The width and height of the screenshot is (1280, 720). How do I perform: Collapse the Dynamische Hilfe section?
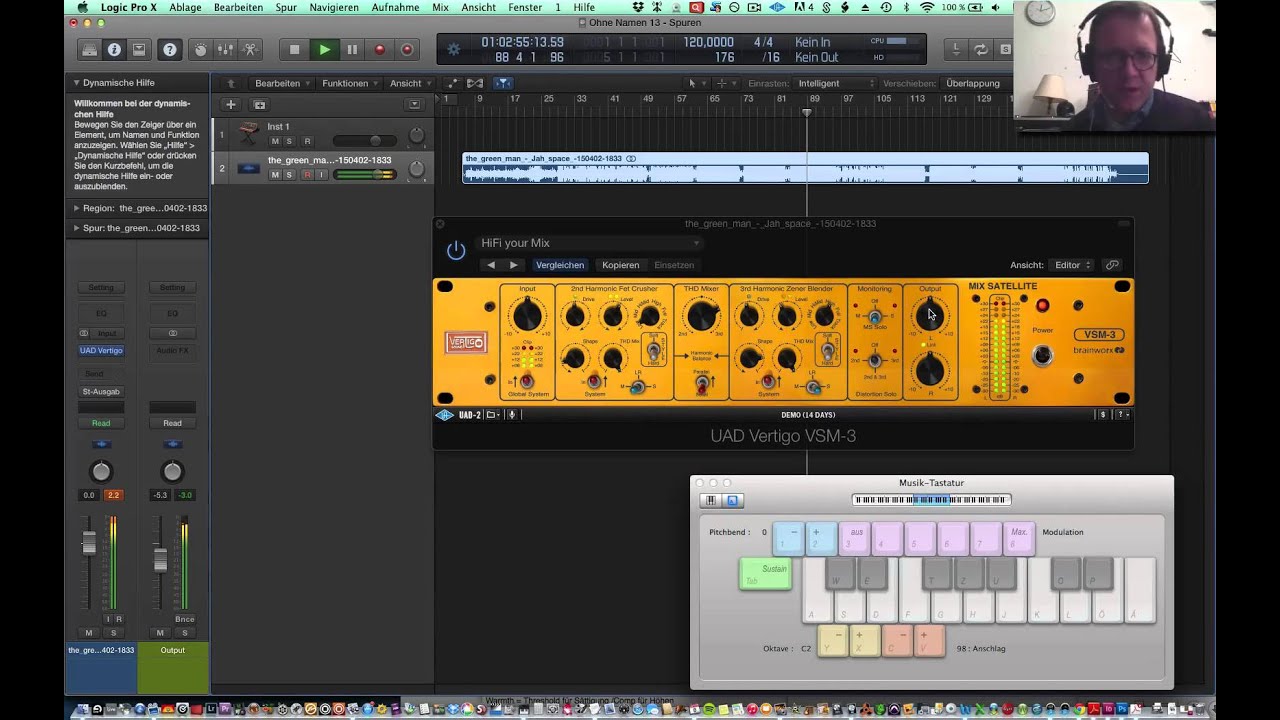pyautogui.click(x=76, y=83)
